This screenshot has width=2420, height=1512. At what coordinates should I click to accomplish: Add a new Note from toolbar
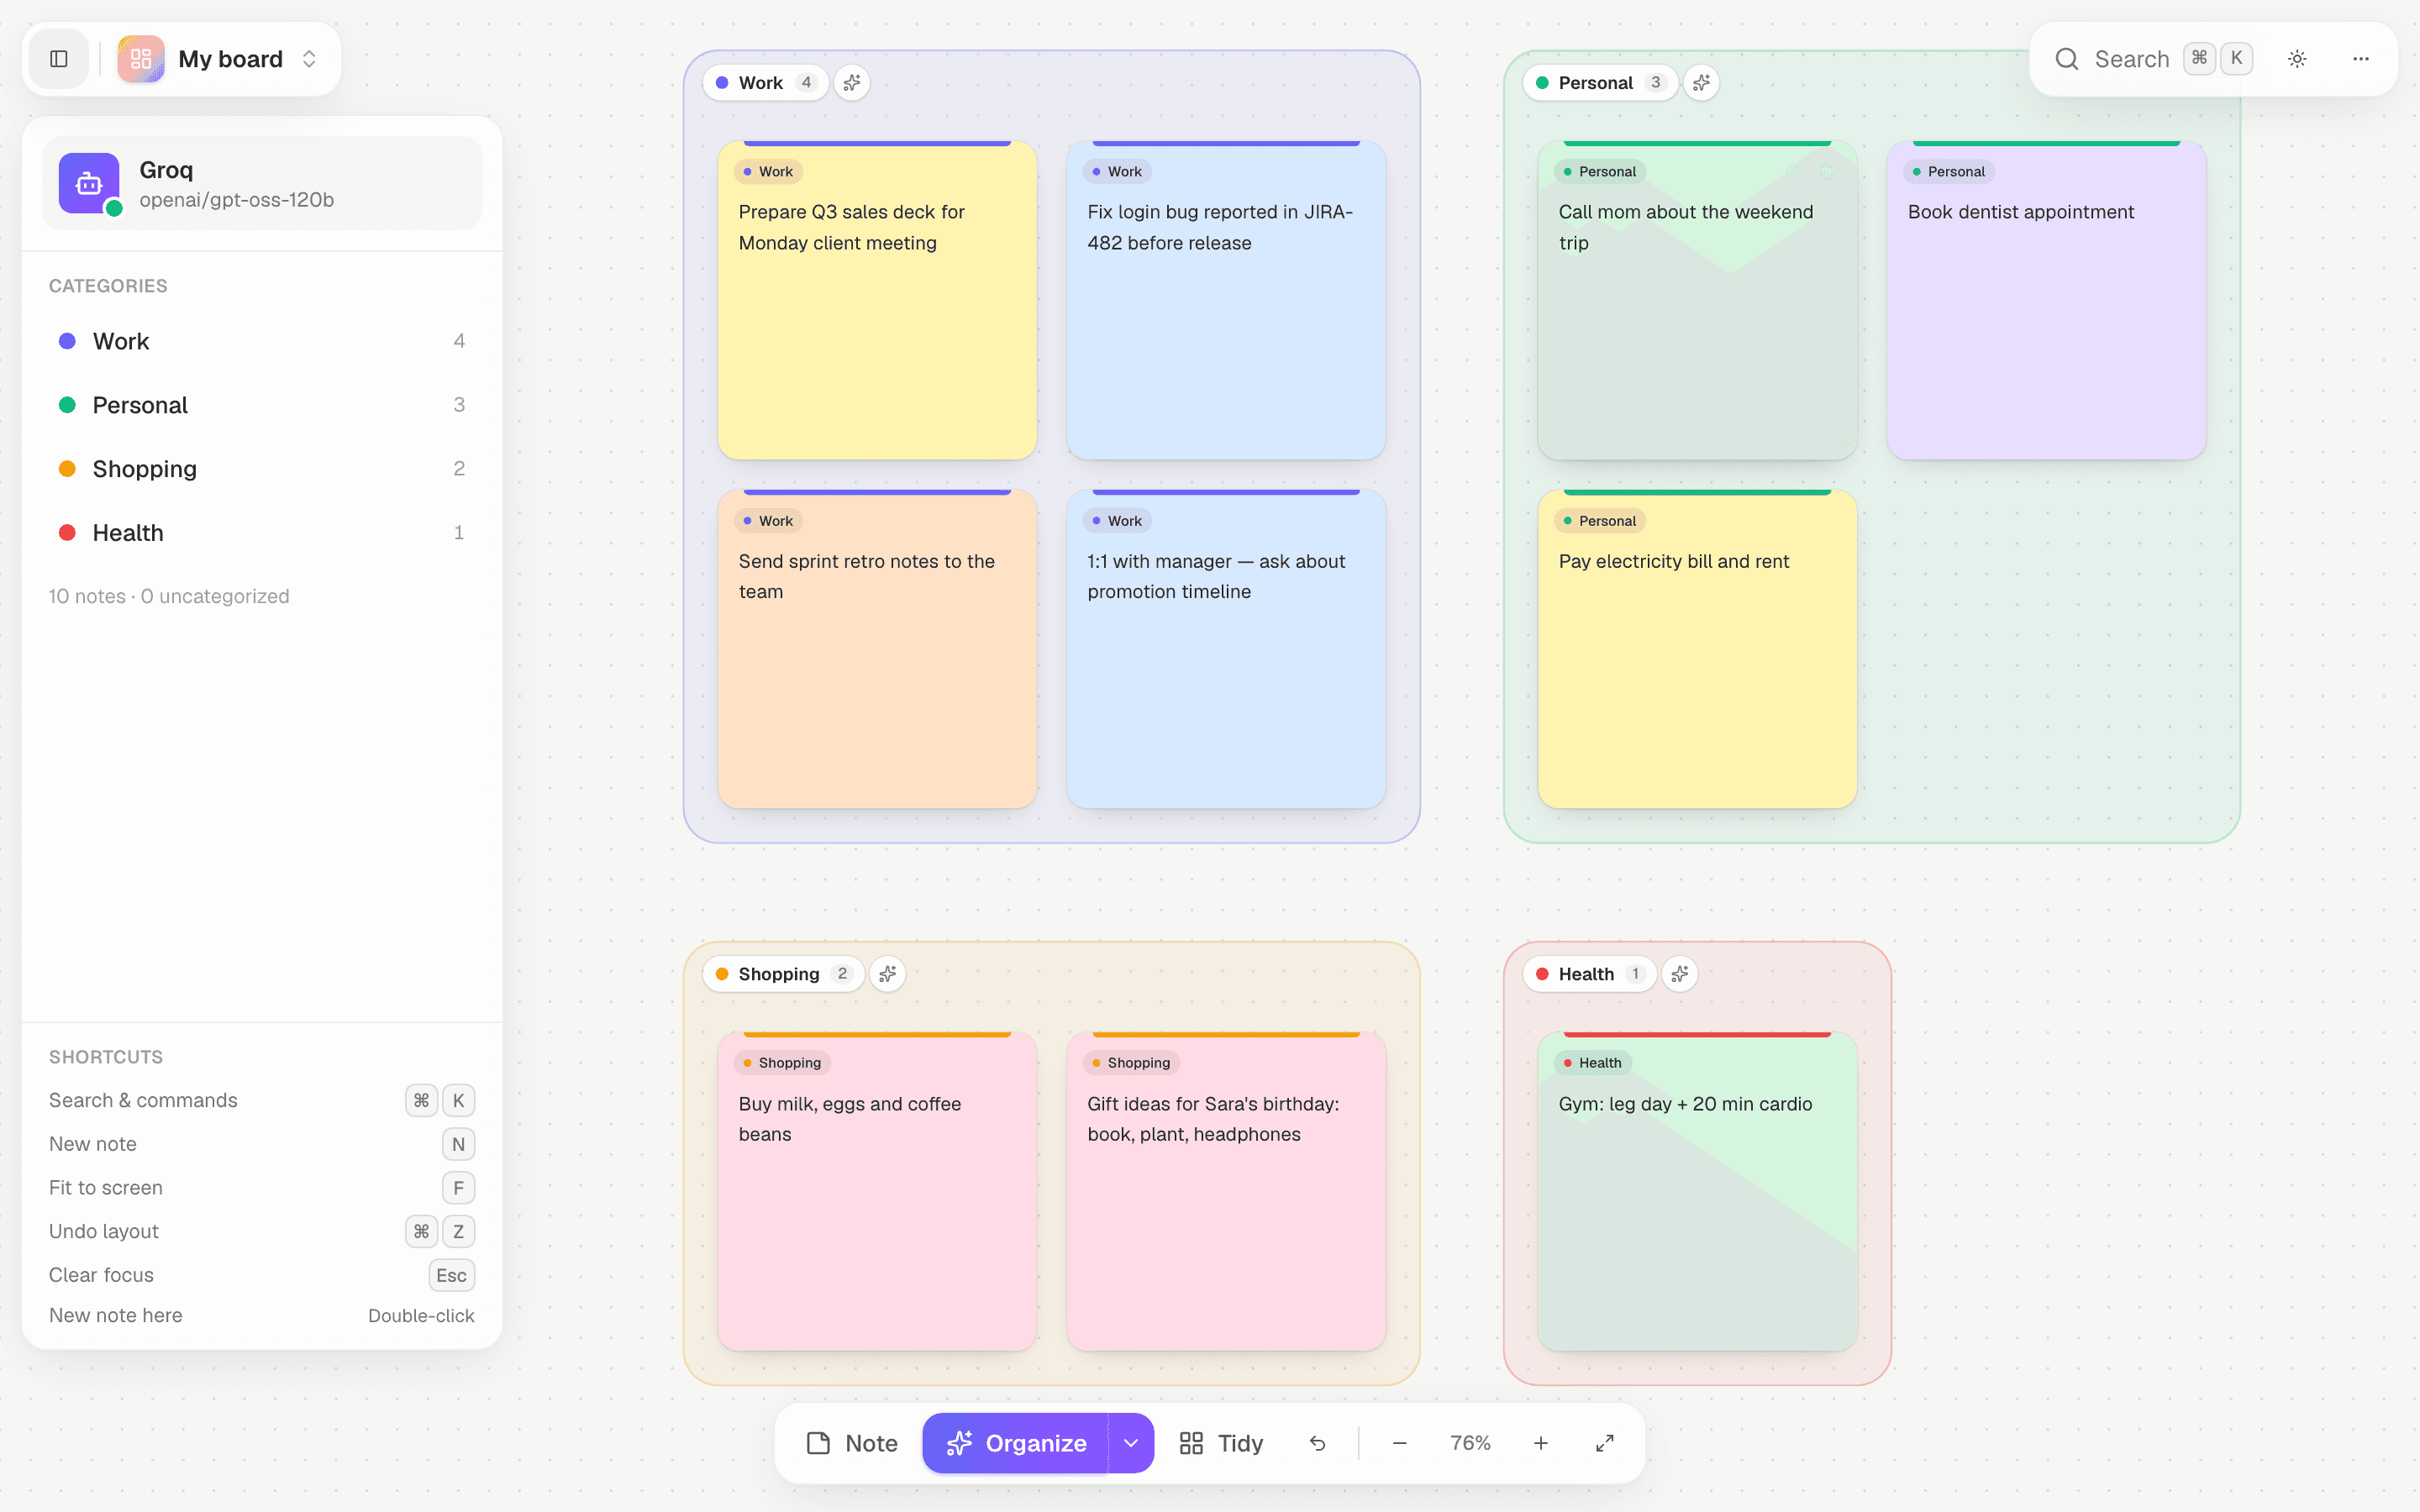pos(852,1443)
